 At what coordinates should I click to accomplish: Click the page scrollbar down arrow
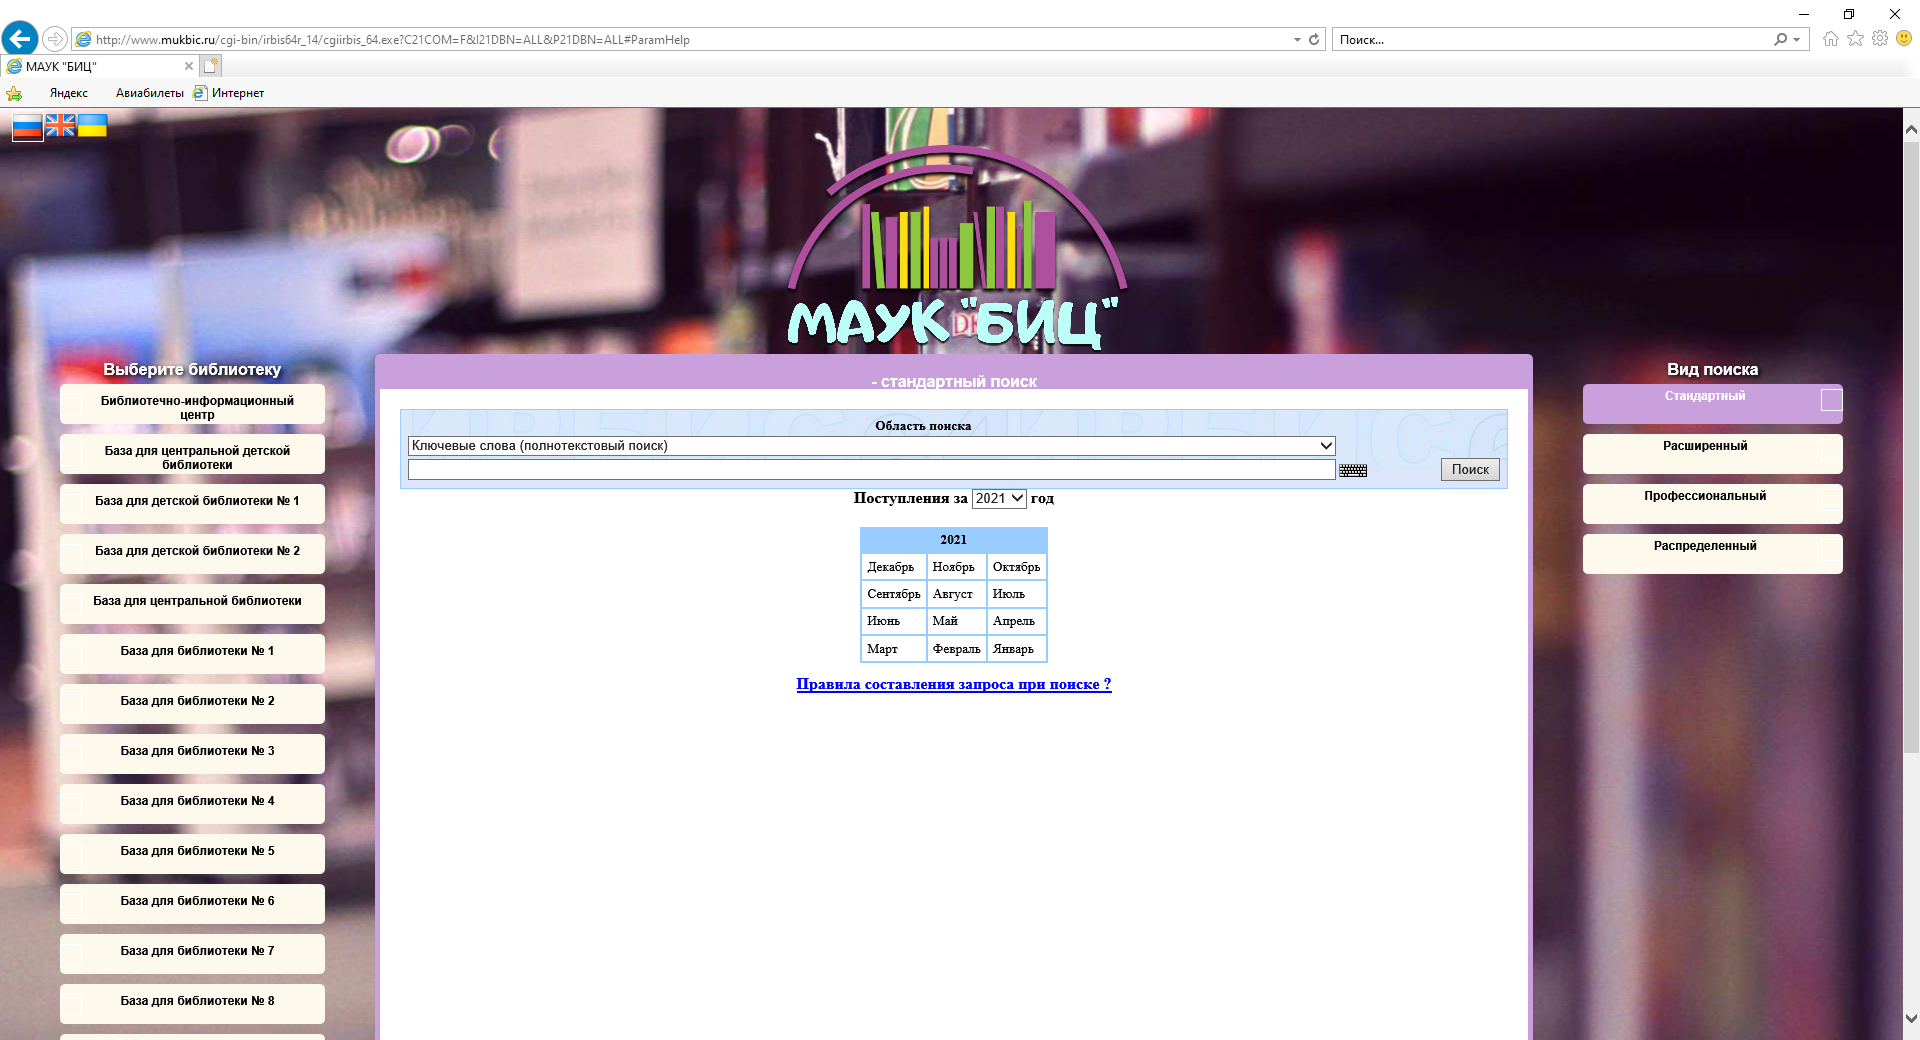pyautogui.click(x=1911, y=1019)
